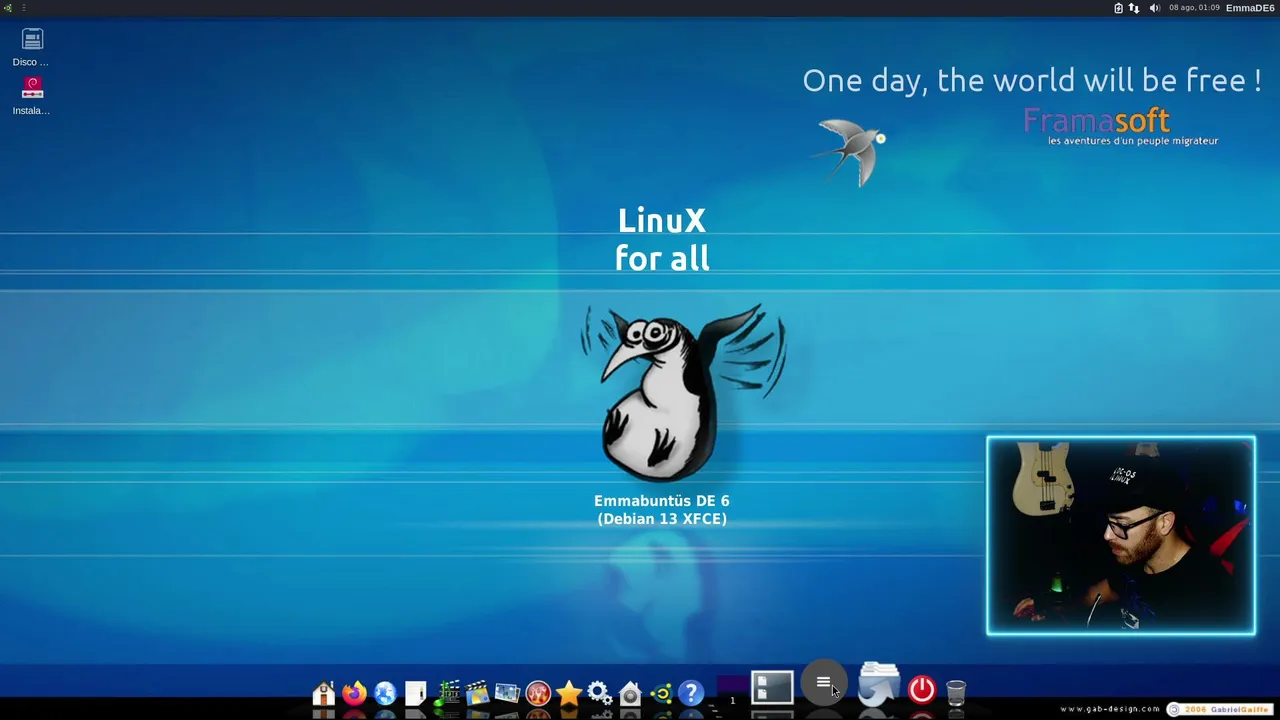Open the photo stack dock icon

click(508, 693)
